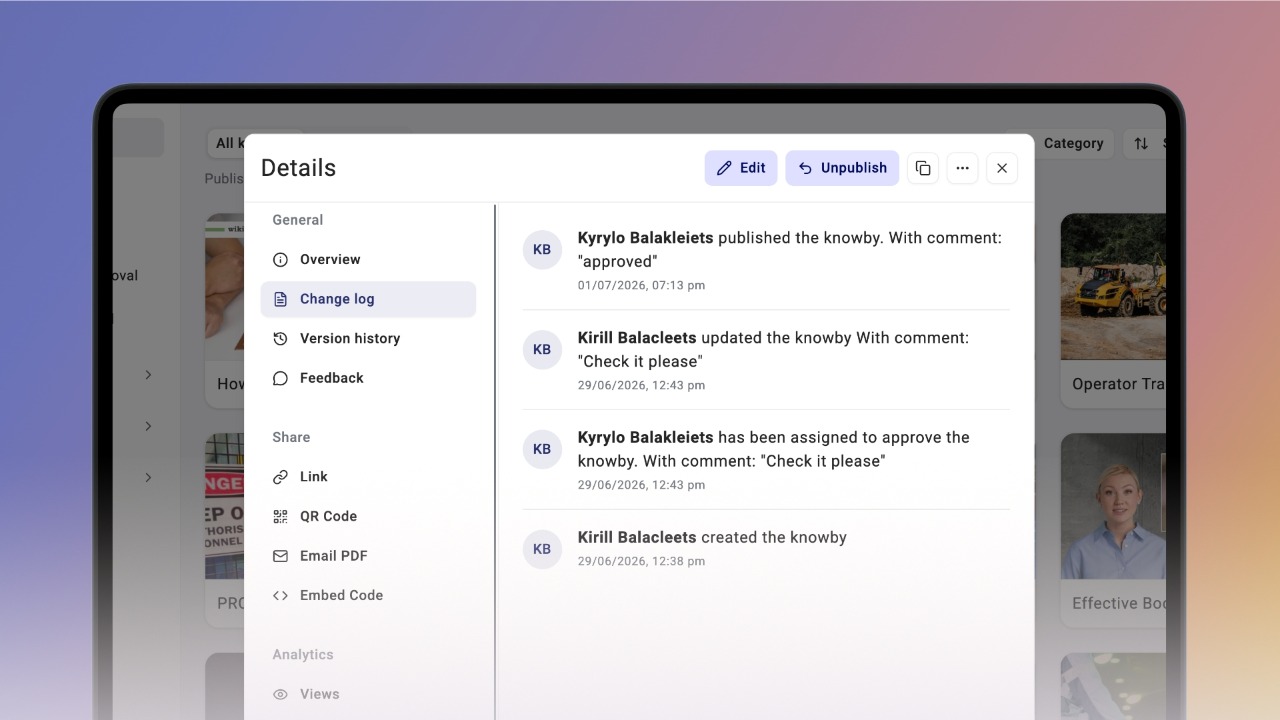View the Views analytics section
Viewport: 1280px width, 720px height.
[368, 694]
